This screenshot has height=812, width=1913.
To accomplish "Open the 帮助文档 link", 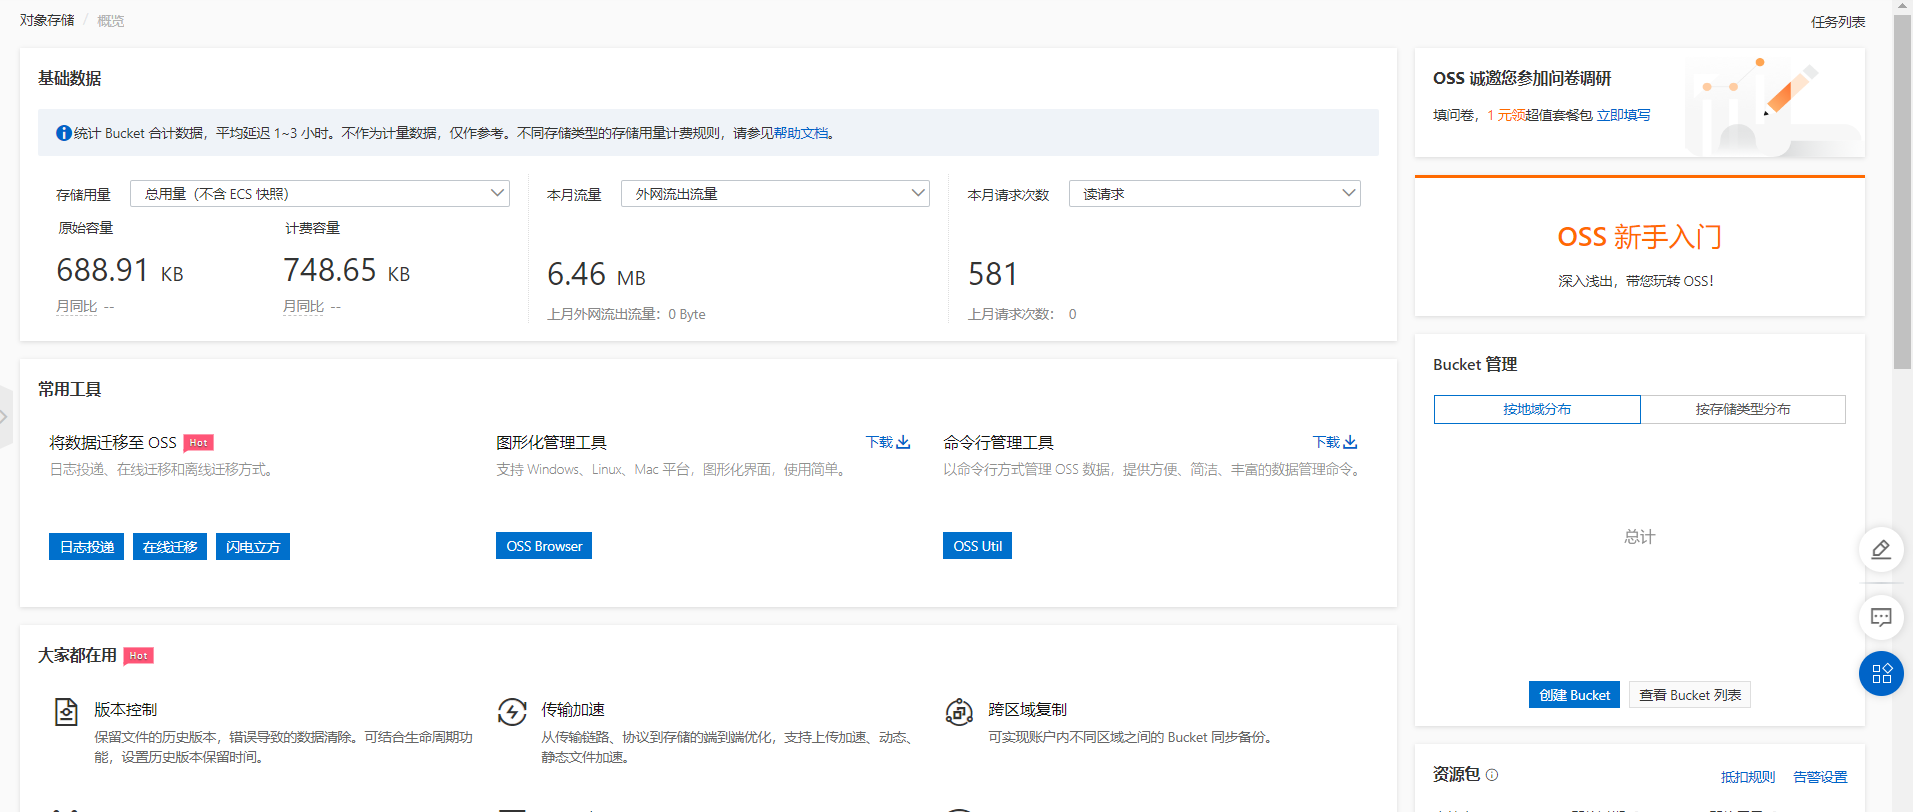I will pyautogui.click(x=801, y=133).
